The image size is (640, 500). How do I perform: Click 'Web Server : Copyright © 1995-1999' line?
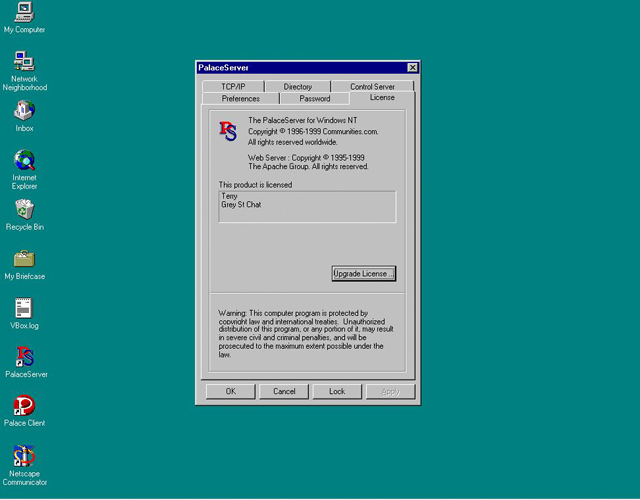(x=306, y=158)
